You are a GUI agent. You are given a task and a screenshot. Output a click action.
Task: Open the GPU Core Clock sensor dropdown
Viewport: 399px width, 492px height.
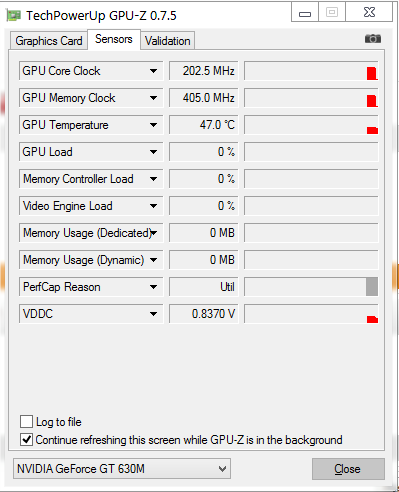153,71
